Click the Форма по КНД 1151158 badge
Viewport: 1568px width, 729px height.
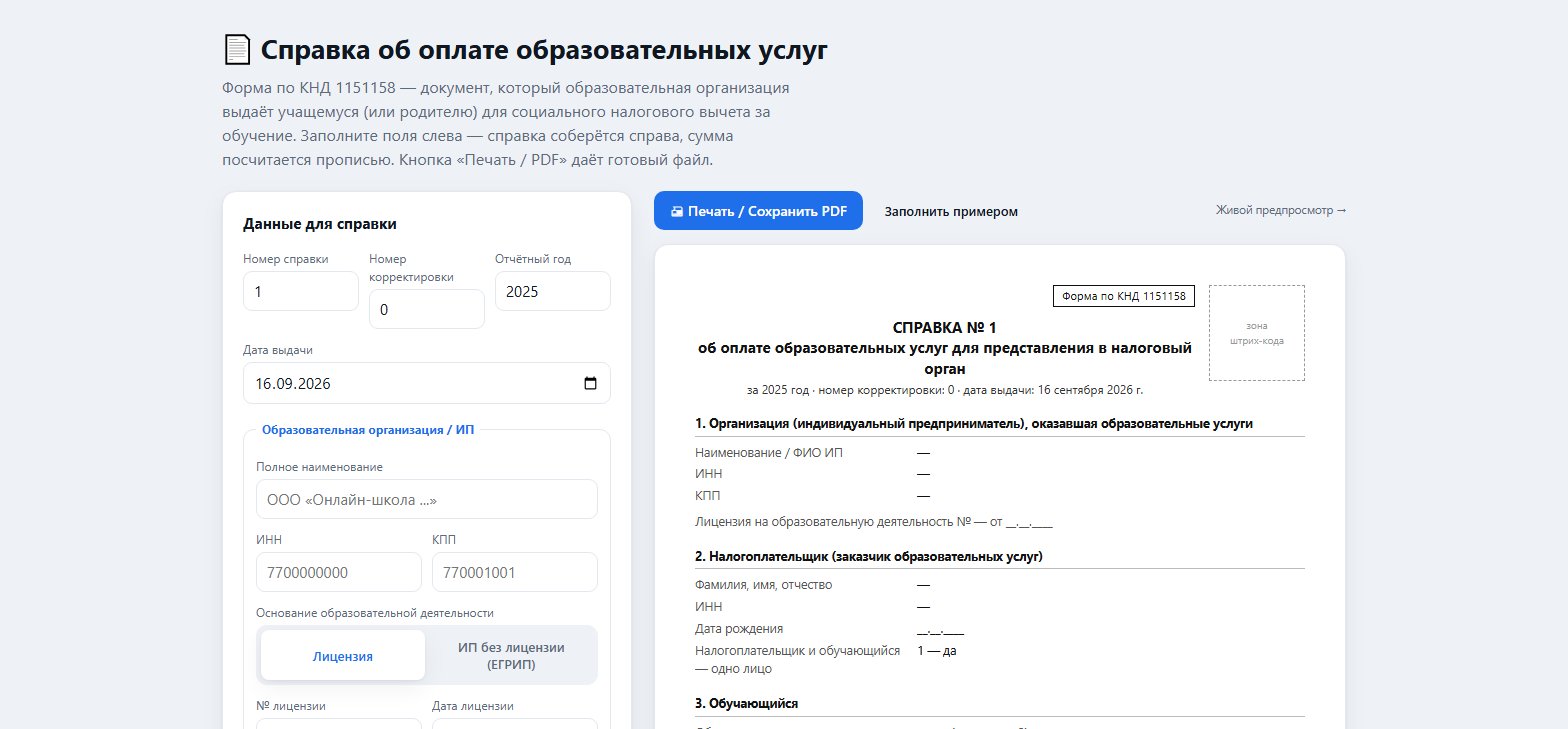[1124, 296]
